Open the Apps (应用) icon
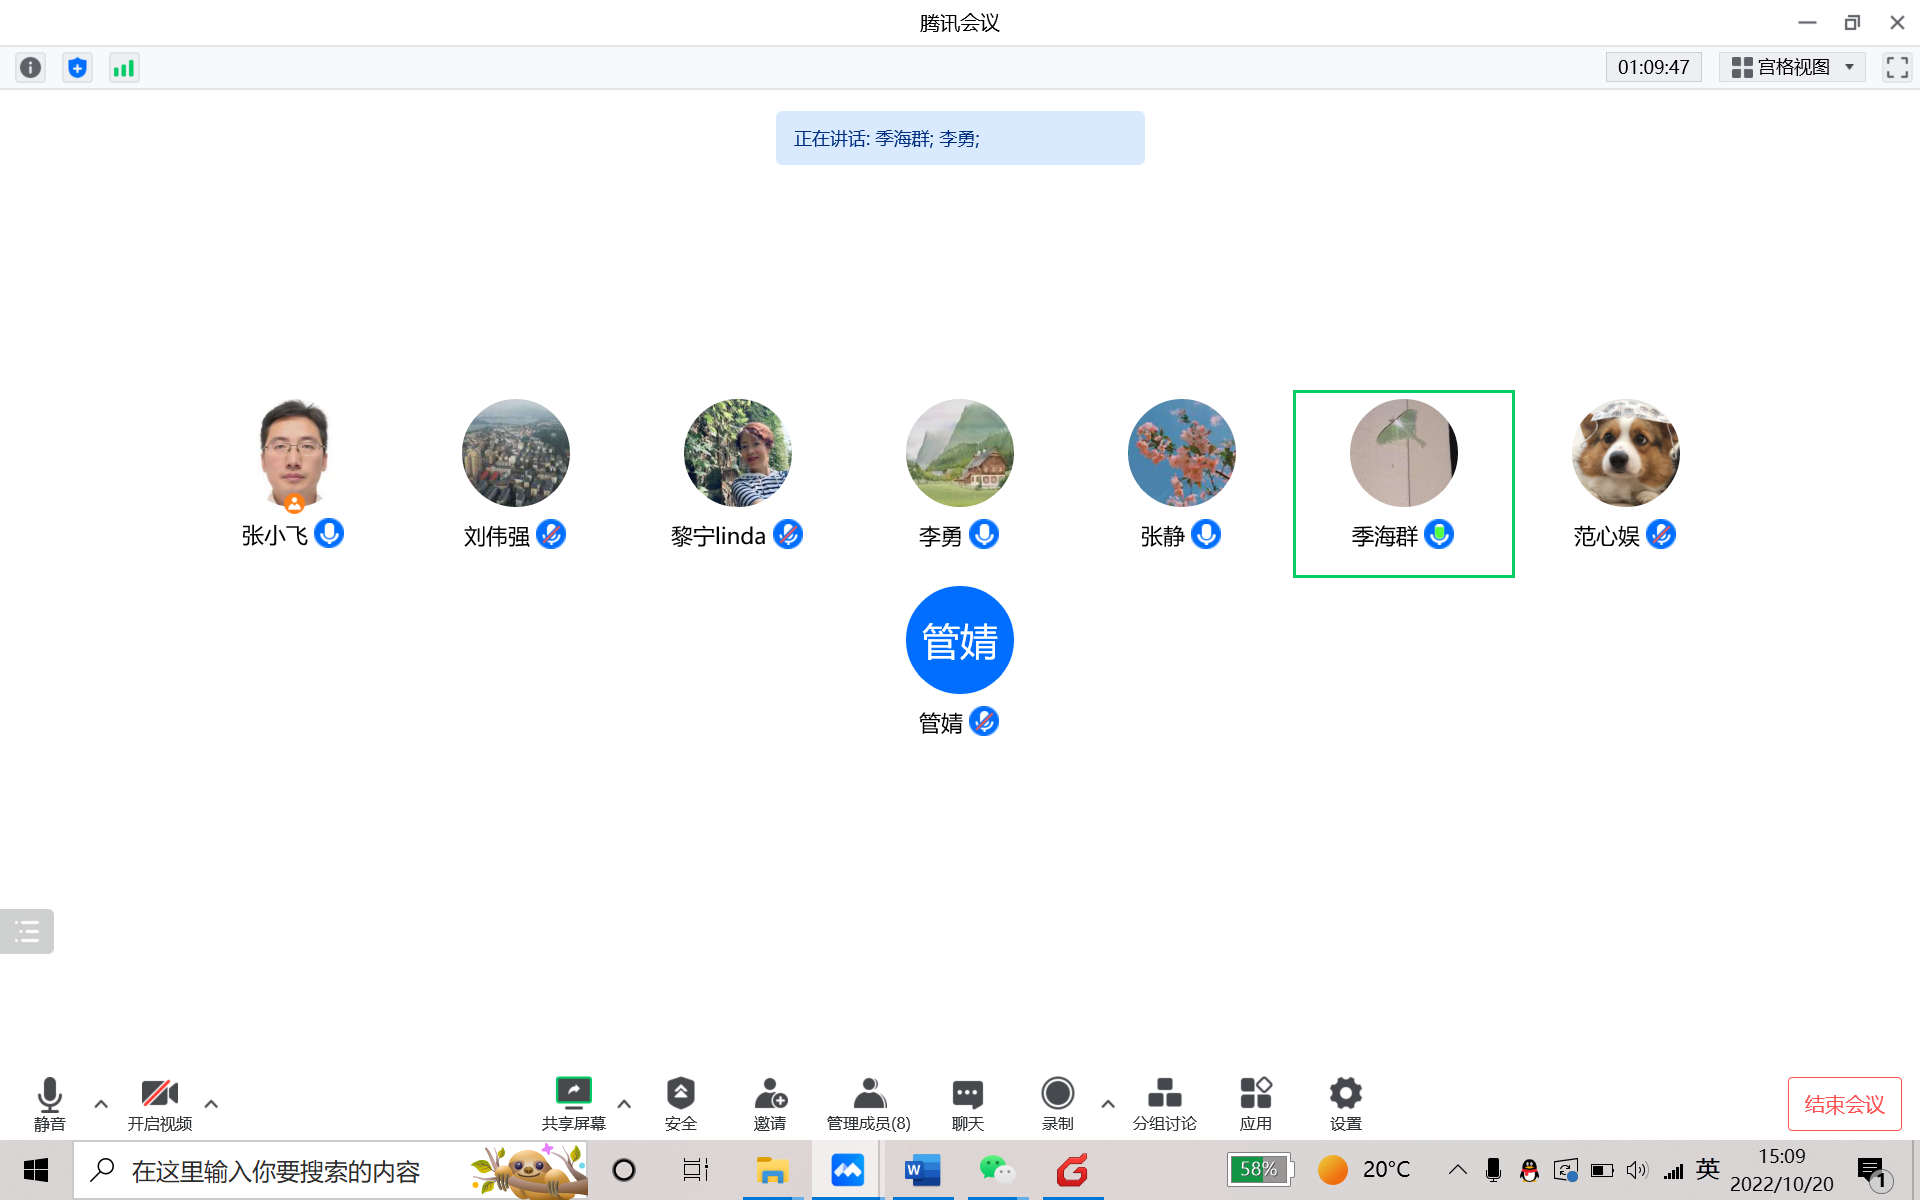This screenshot has height=1200, width=1920. coord(1255,1103)
